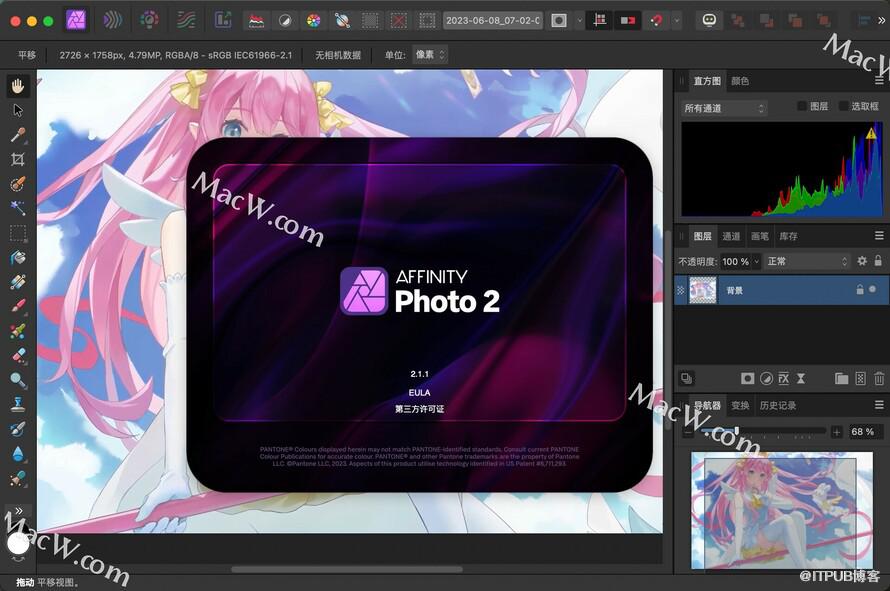Switch to the 变换 tab
Image resolution: width=890 pixels, height=591 pixels.
(x=740, y=405)
